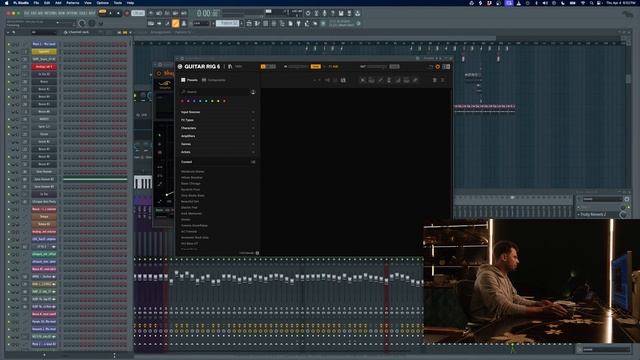Open the Add menu

pyautogui.click(x=58, y=3)
